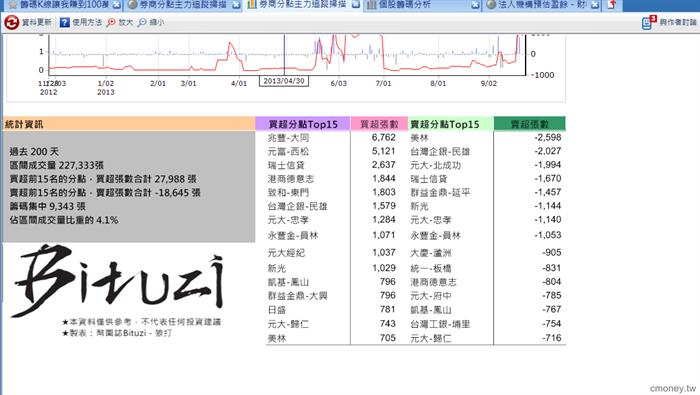Click the 縮小 zoom-out magnifier icon
The width and height of the screenshot is (700, 395).
tap(142, 22)
